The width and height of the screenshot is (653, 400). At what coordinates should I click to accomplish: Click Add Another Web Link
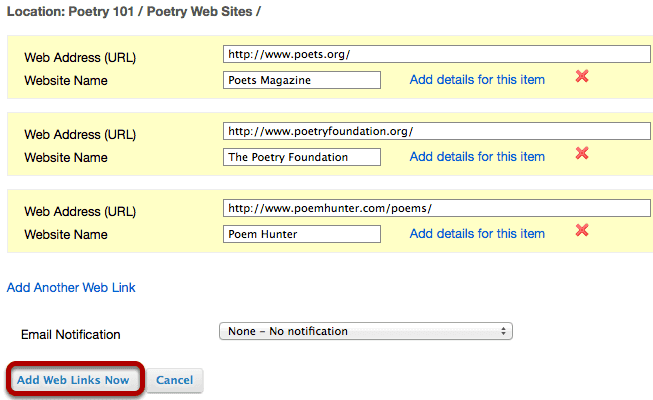(x=71, y=288)
